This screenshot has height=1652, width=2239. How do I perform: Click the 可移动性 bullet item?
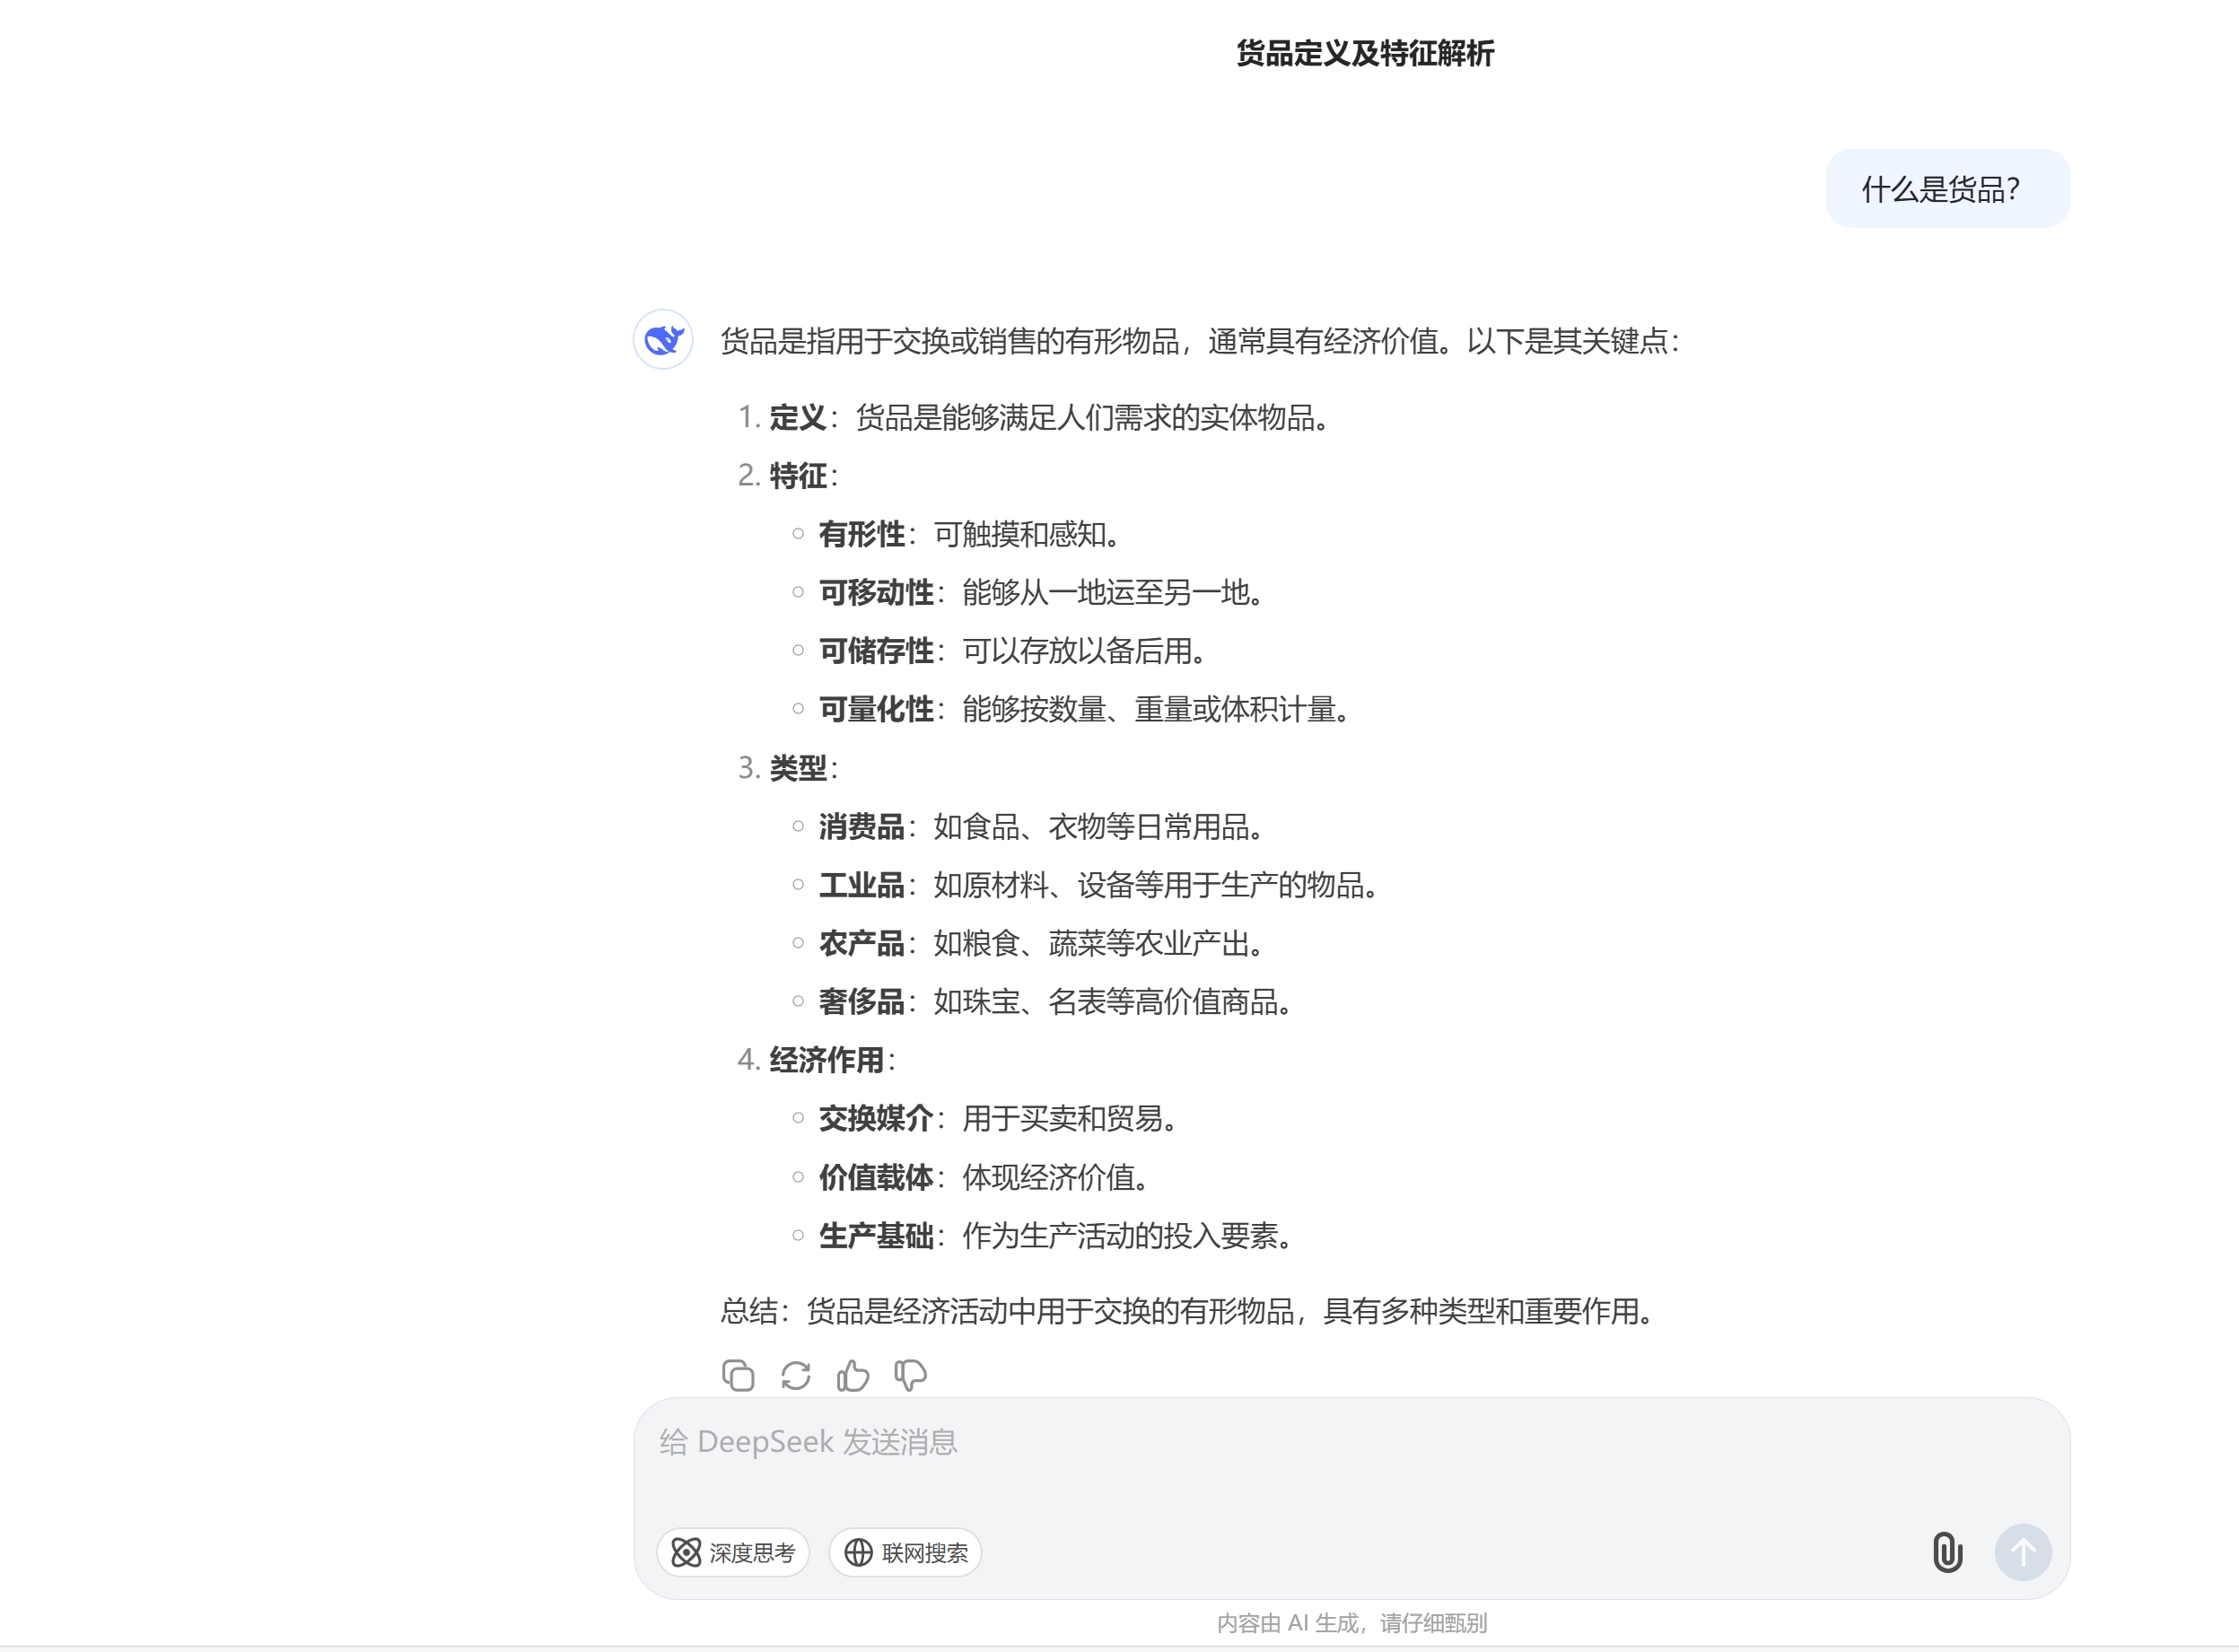[876, 592]
